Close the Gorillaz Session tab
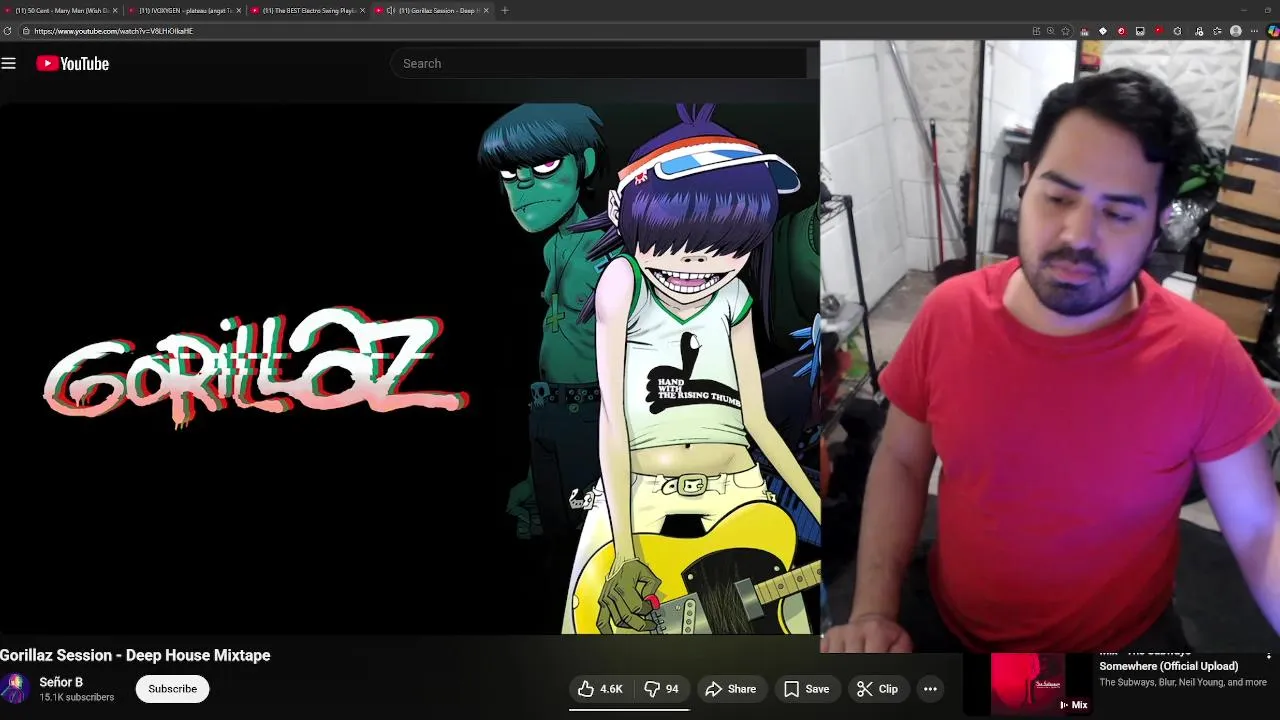This screenshot has width=1280, height=720. (486, 10)
